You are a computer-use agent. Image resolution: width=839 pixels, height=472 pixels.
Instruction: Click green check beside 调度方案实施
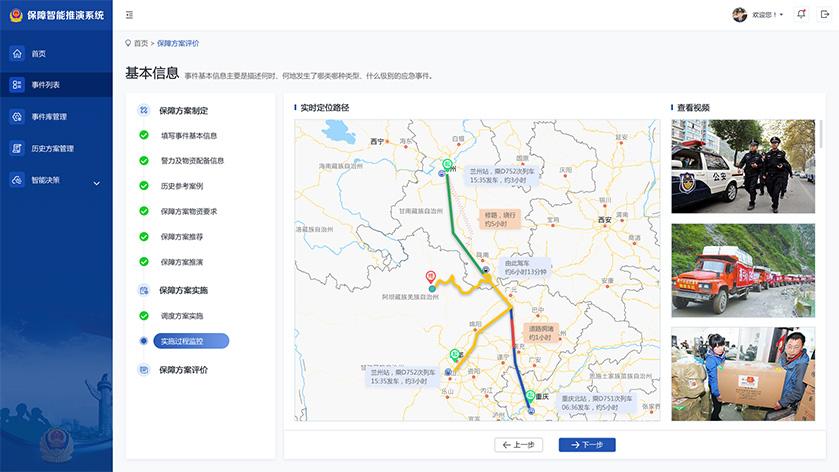click(x=144, y=316)
